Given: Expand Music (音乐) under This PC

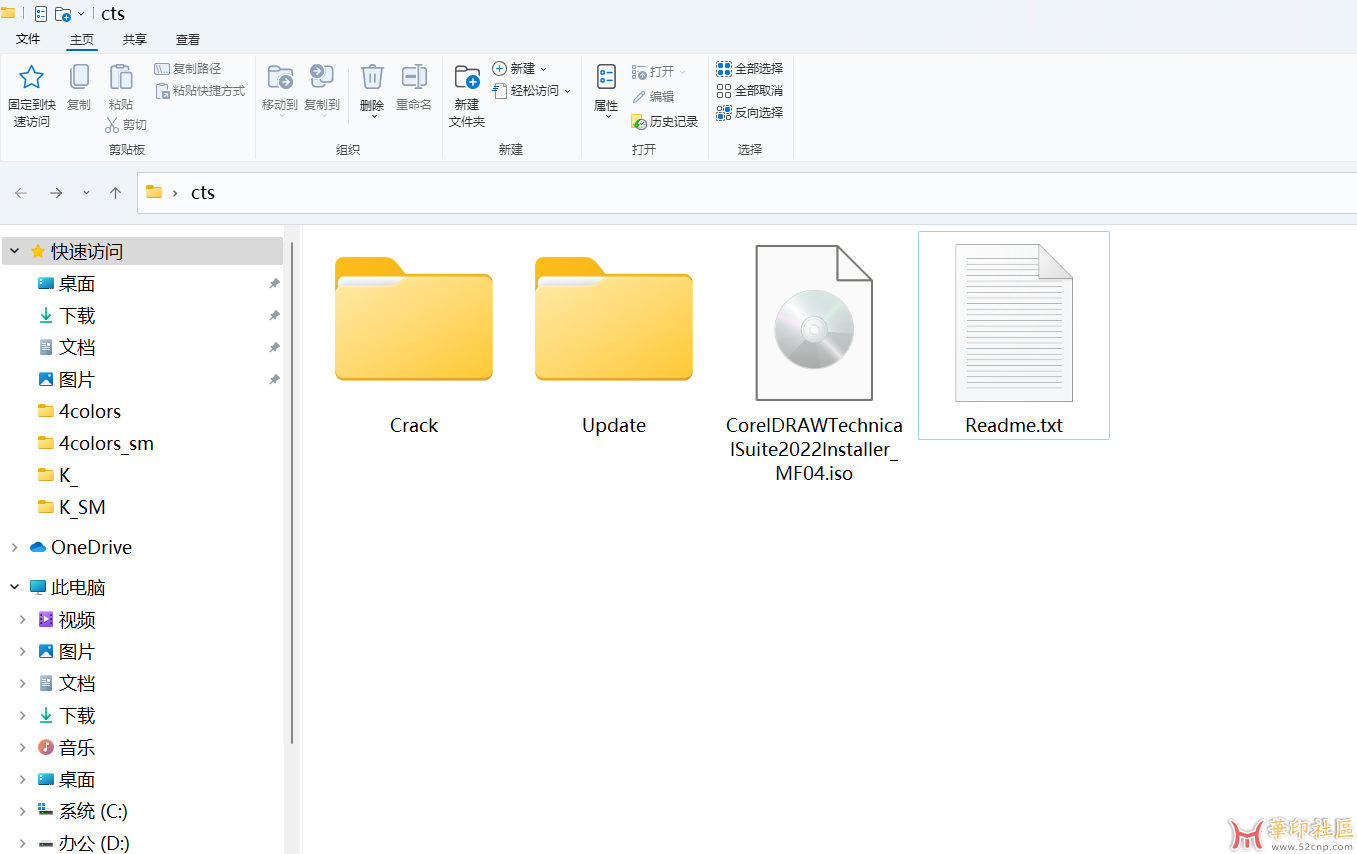Looking at the screenshot, I should (x=22, y=748).
